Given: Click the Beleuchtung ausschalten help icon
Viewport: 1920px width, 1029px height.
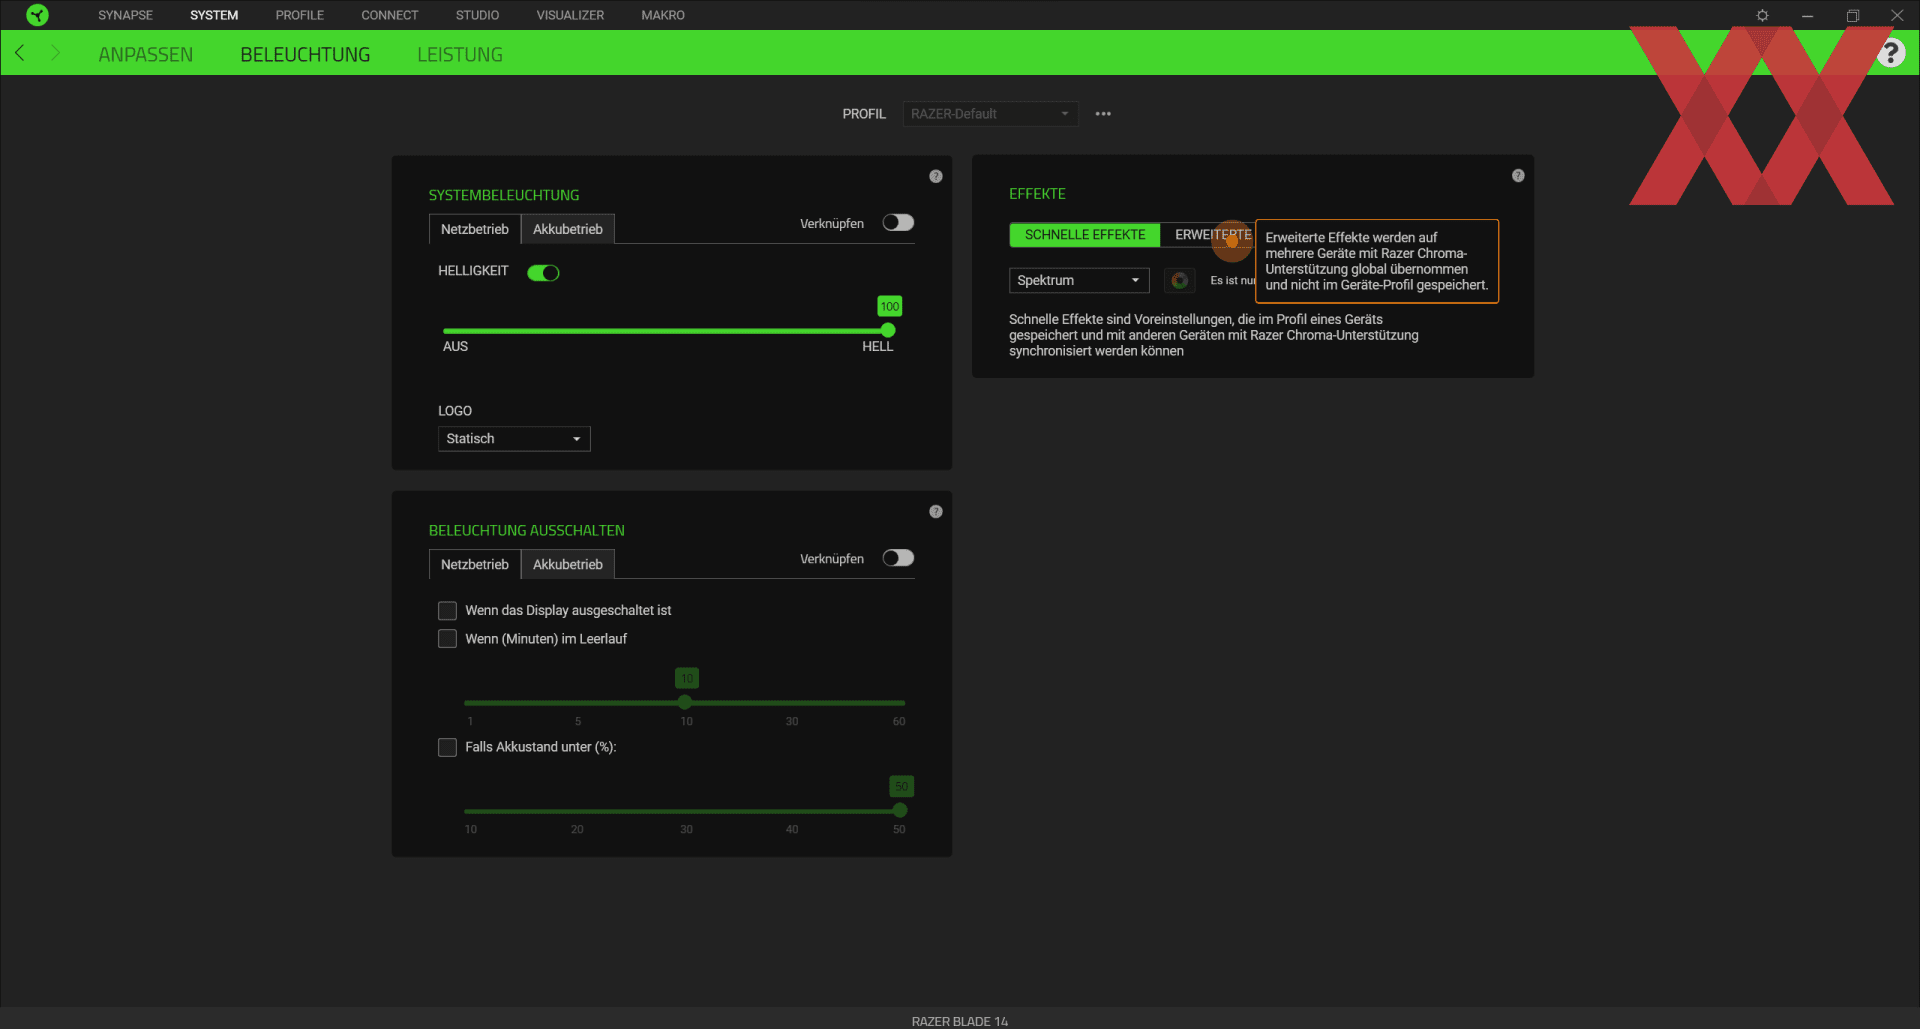Looking at the screenshot, I should (936, 512).
